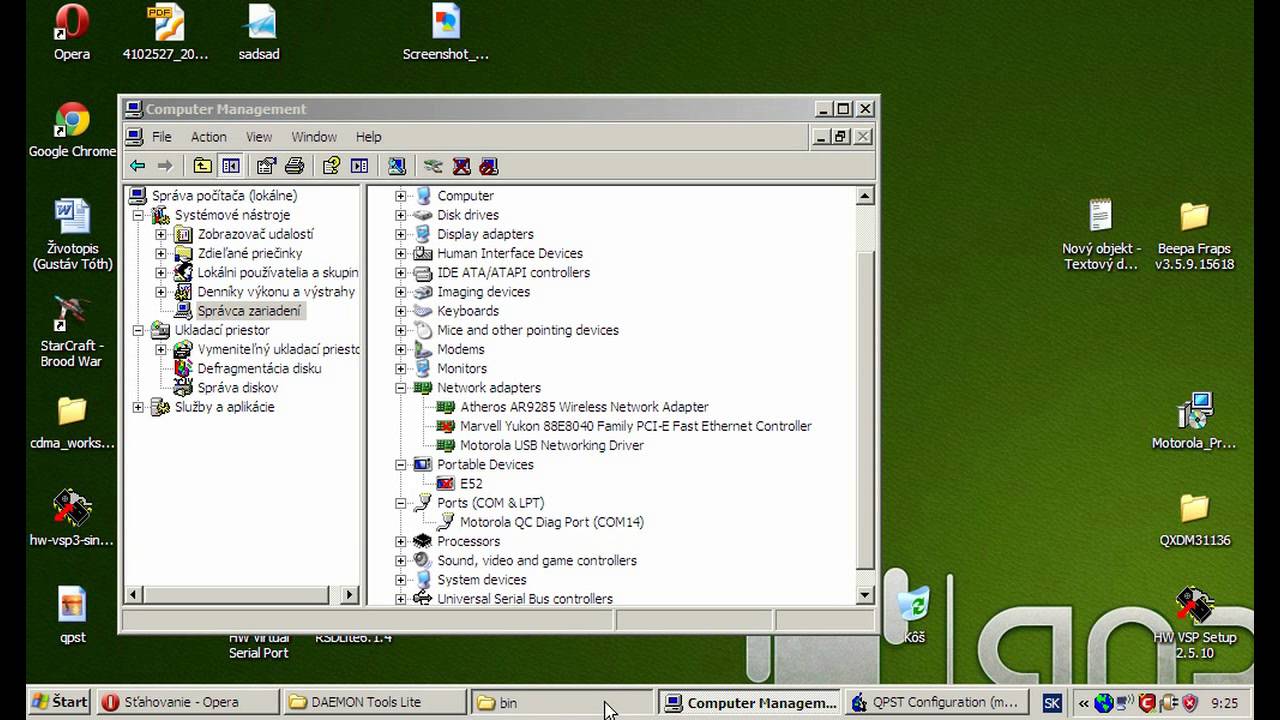The width and height of the screenshot is (1280, 720).
Task: Select the StarCraft Brood War desktop icon
Action: click(x=71, y=332)
